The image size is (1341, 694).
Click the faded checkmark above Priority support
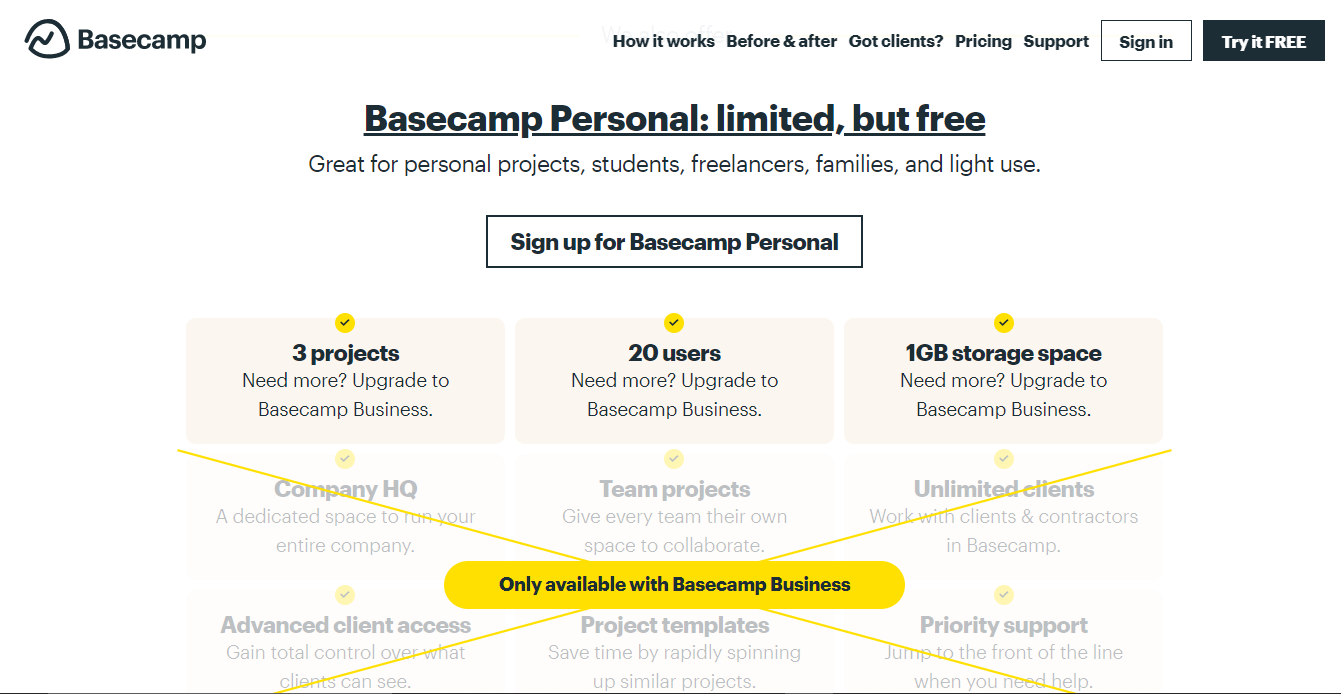coord(1004,595)
